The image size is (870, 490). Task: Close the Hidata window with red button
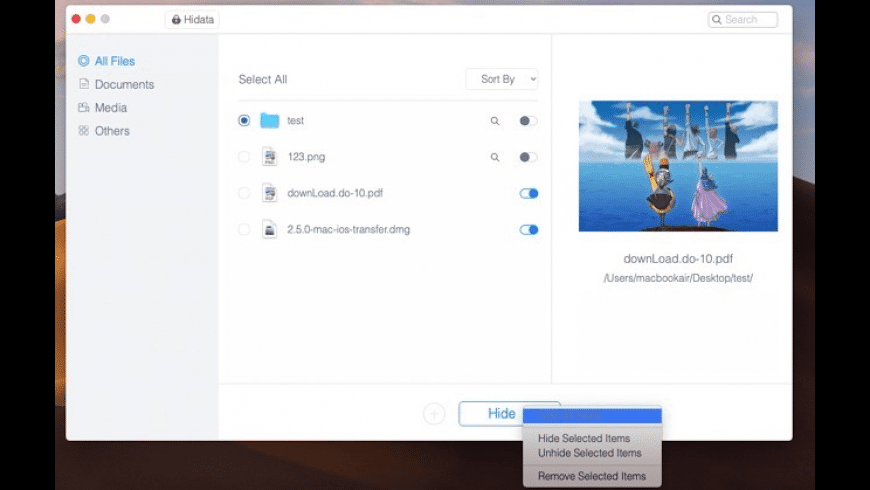[76, 19]
